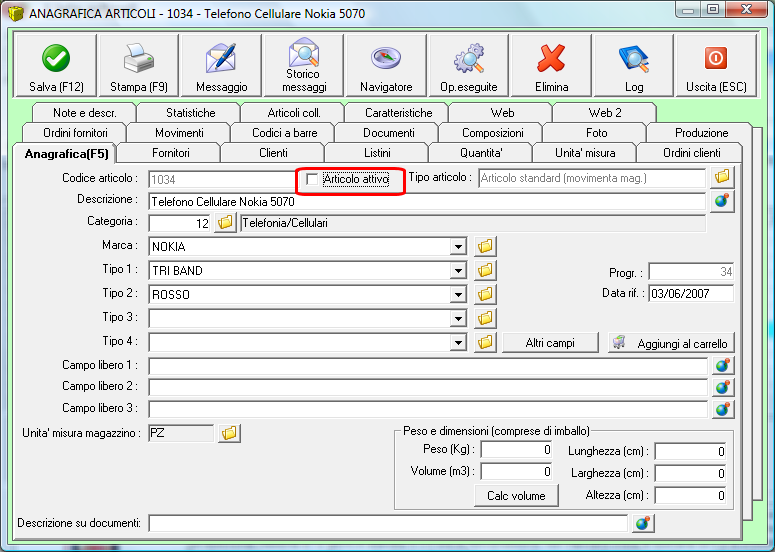Viewport: 775px width, 552px height.
Task: Click globe icon beside Descrizione su documenti
Action: [x=643, y=523]
